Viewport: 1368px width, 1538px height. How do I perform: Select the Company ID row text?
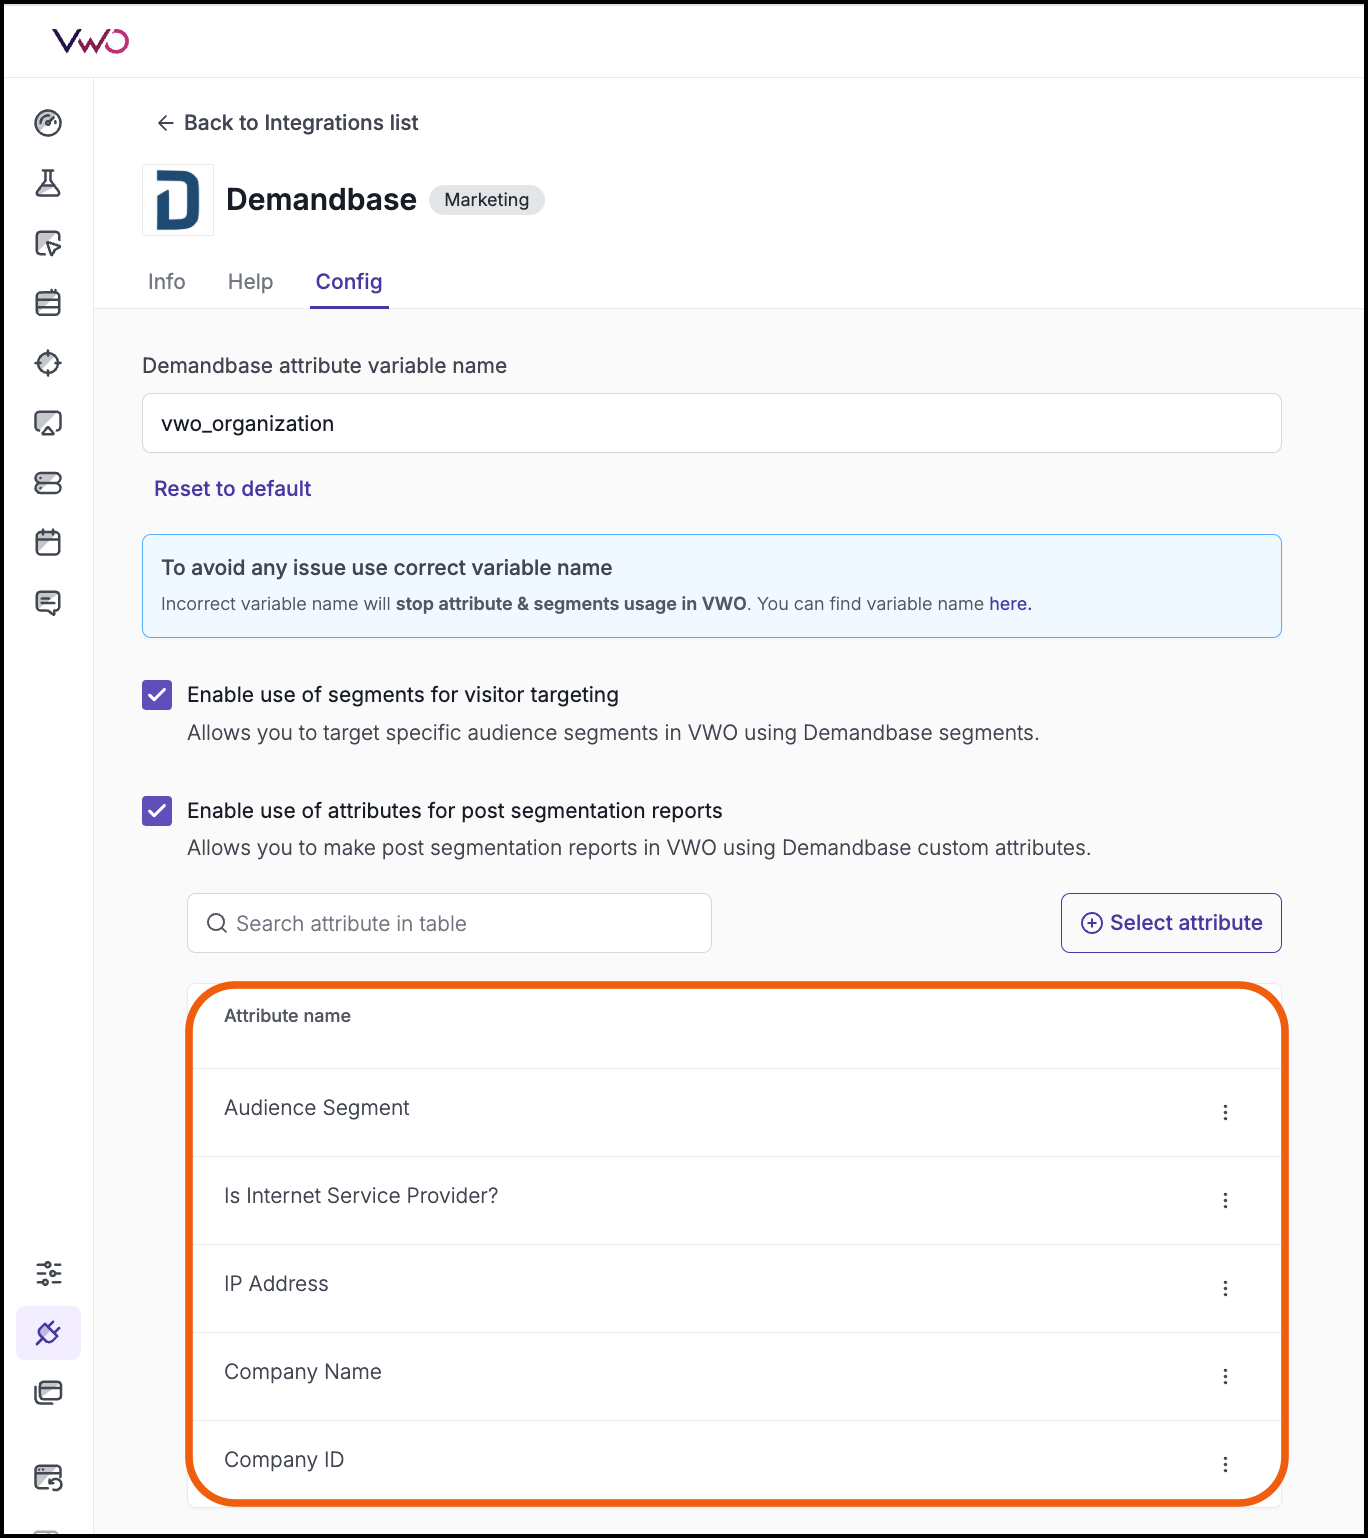tap(284, 1460)
